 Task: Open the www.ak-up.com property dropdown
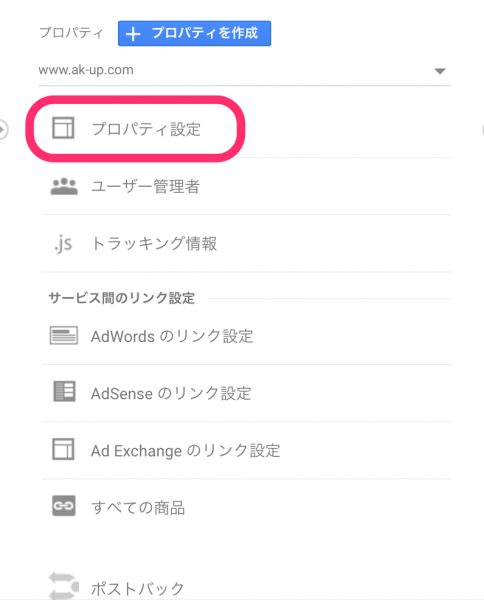[244, 71]
